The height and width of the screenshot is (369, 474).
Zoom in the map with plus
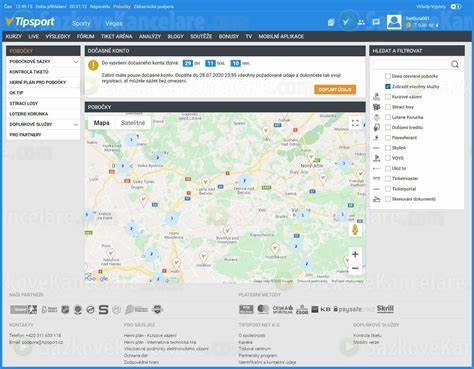(x=355, y=254)
